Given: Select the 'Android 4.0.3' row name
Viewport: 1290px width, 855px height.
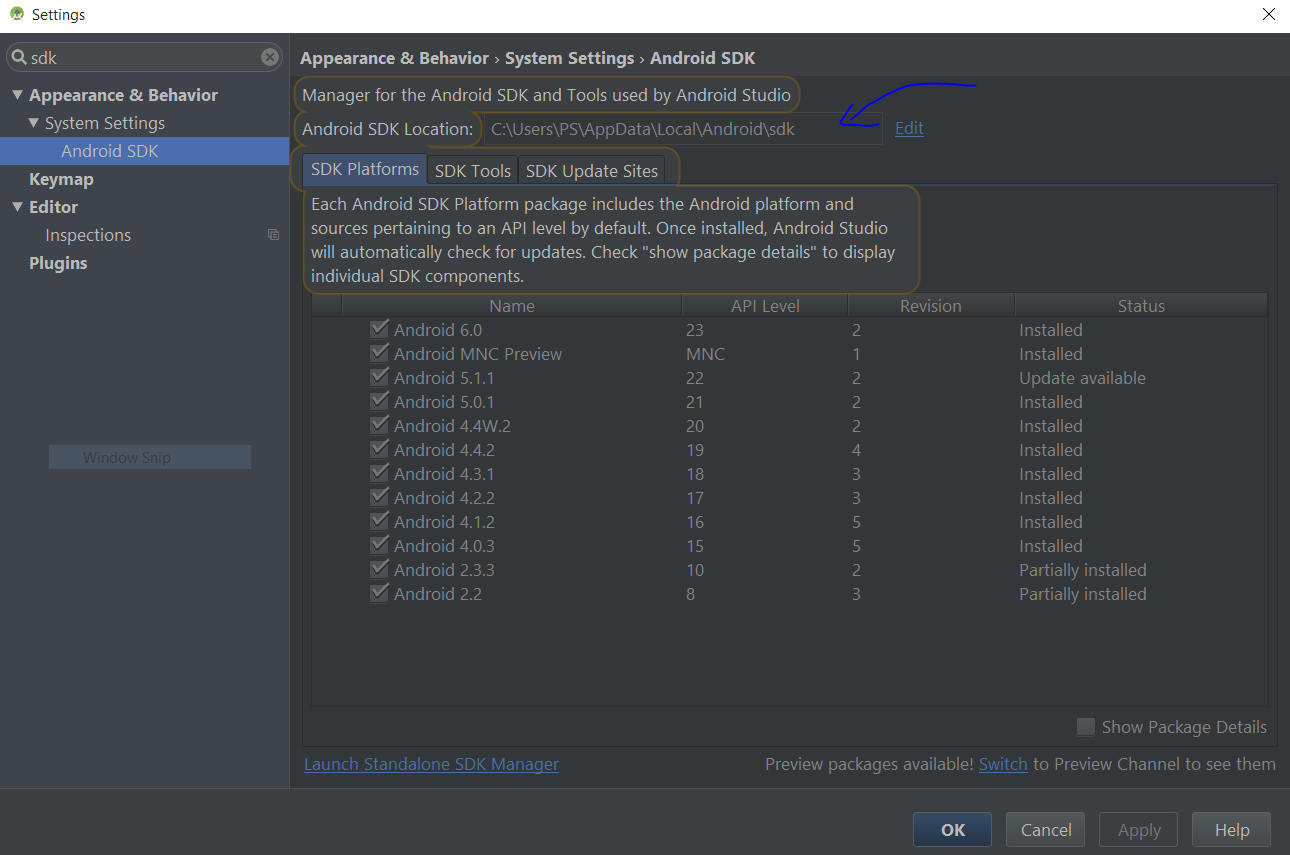Looking at the screenshot, I should point(444,546).
